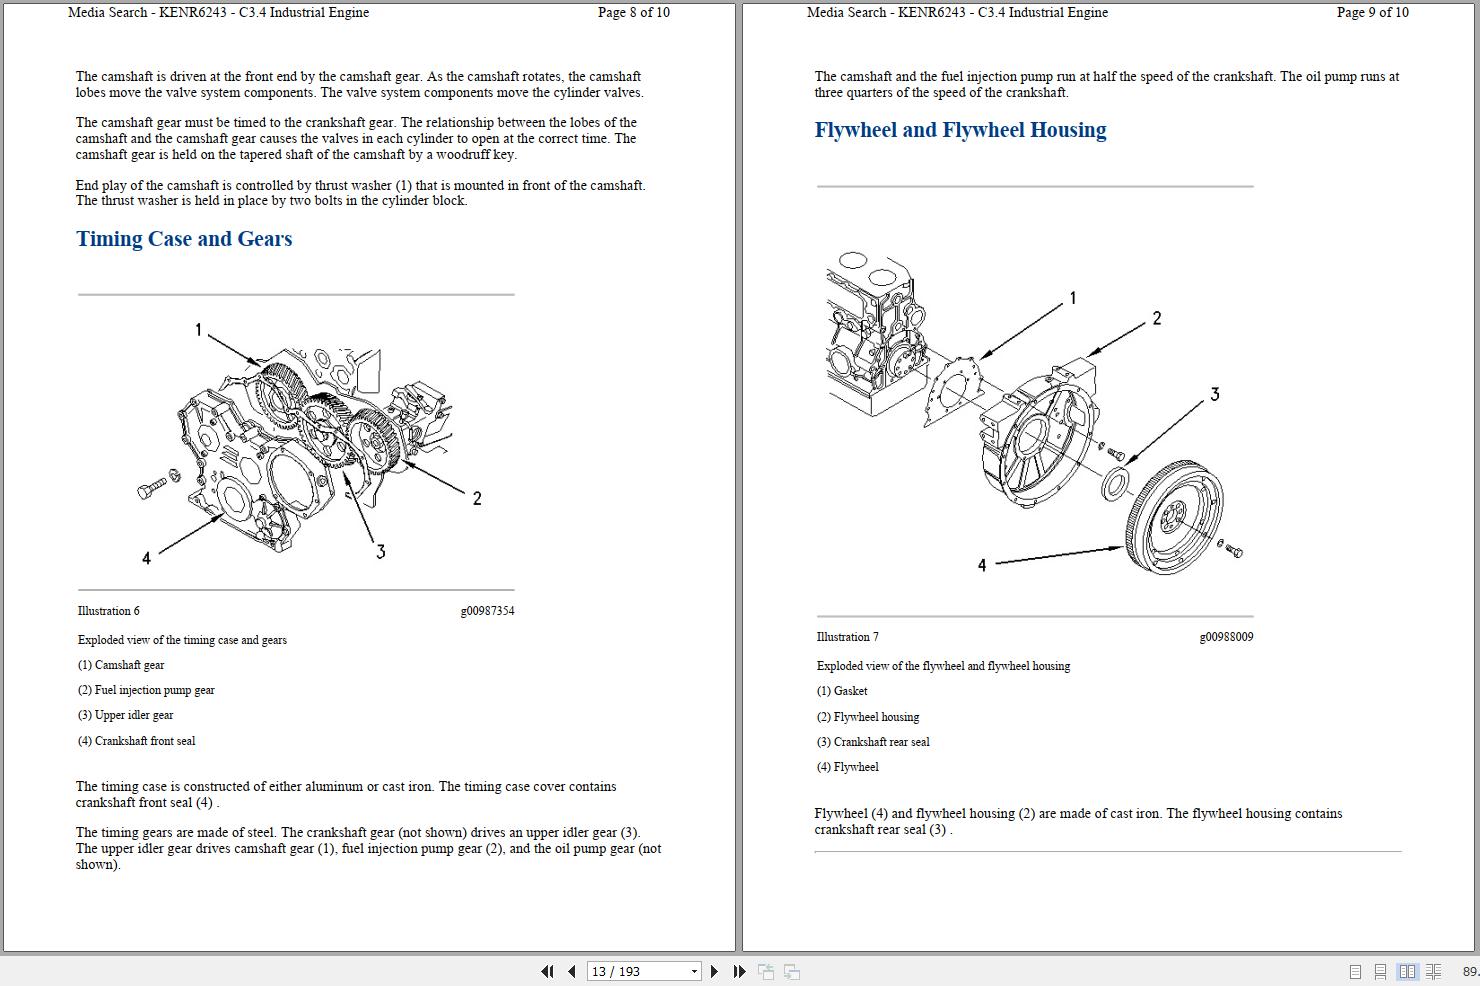Jump to the last page
This screenshot has width=1480, height=986.
(x=738, y=971)
